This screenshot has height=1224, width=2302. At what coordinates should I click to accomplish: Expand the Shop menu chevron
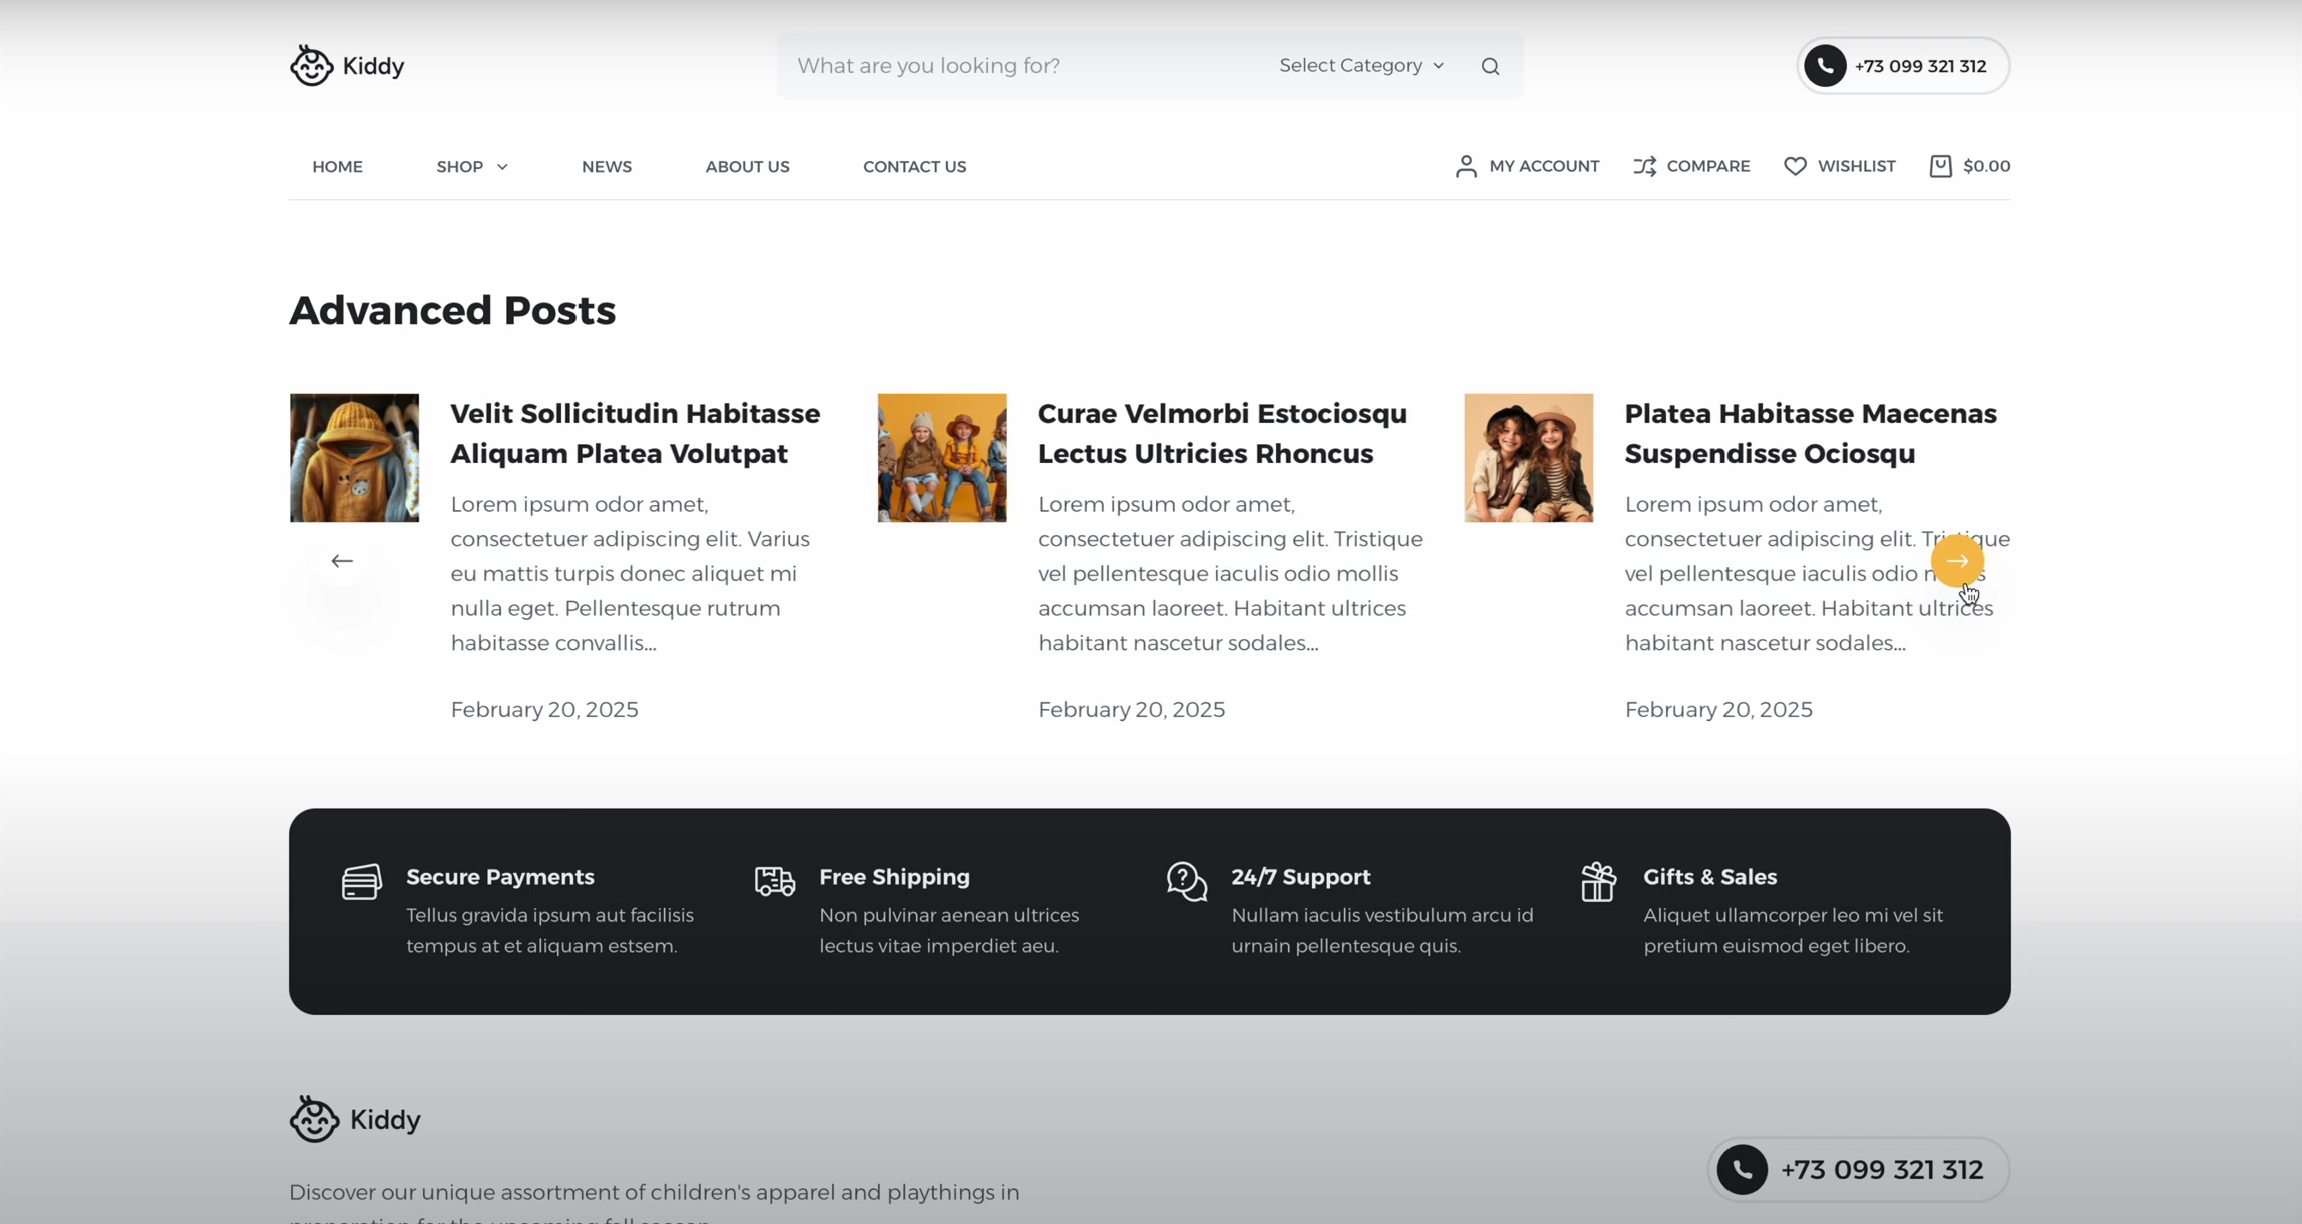point(502,167)
